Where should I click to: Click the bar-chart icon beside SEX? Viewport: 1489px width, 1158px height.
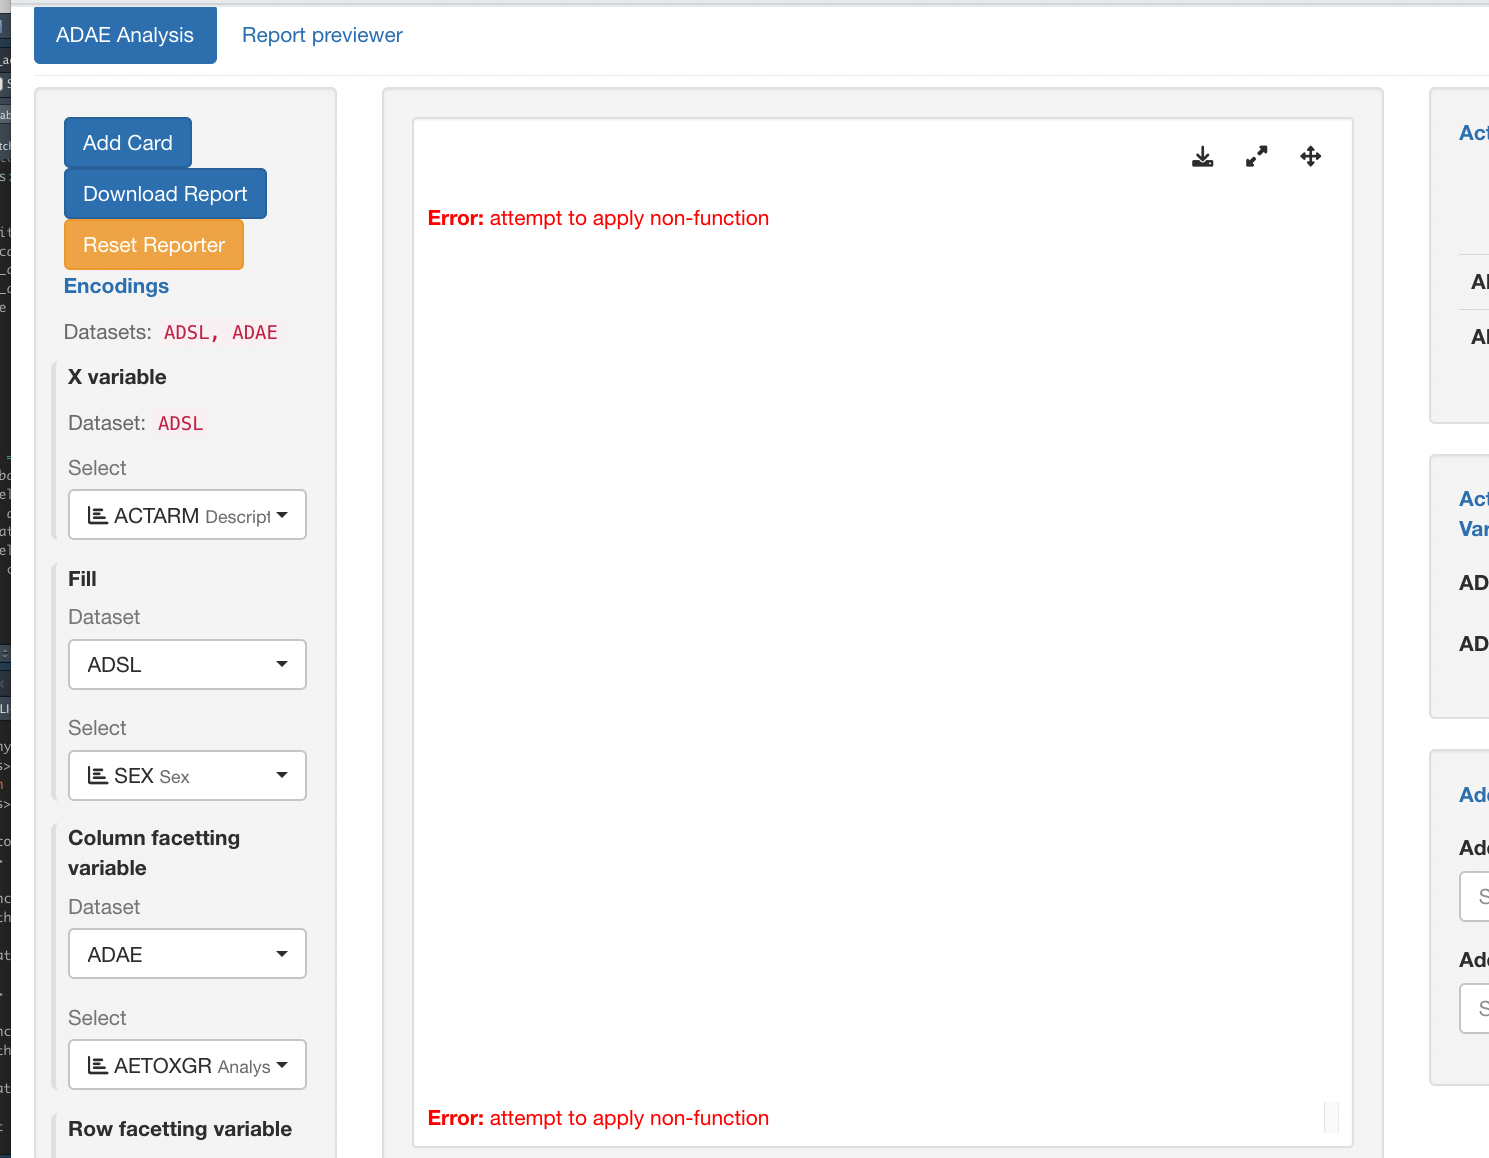point(97,775)
